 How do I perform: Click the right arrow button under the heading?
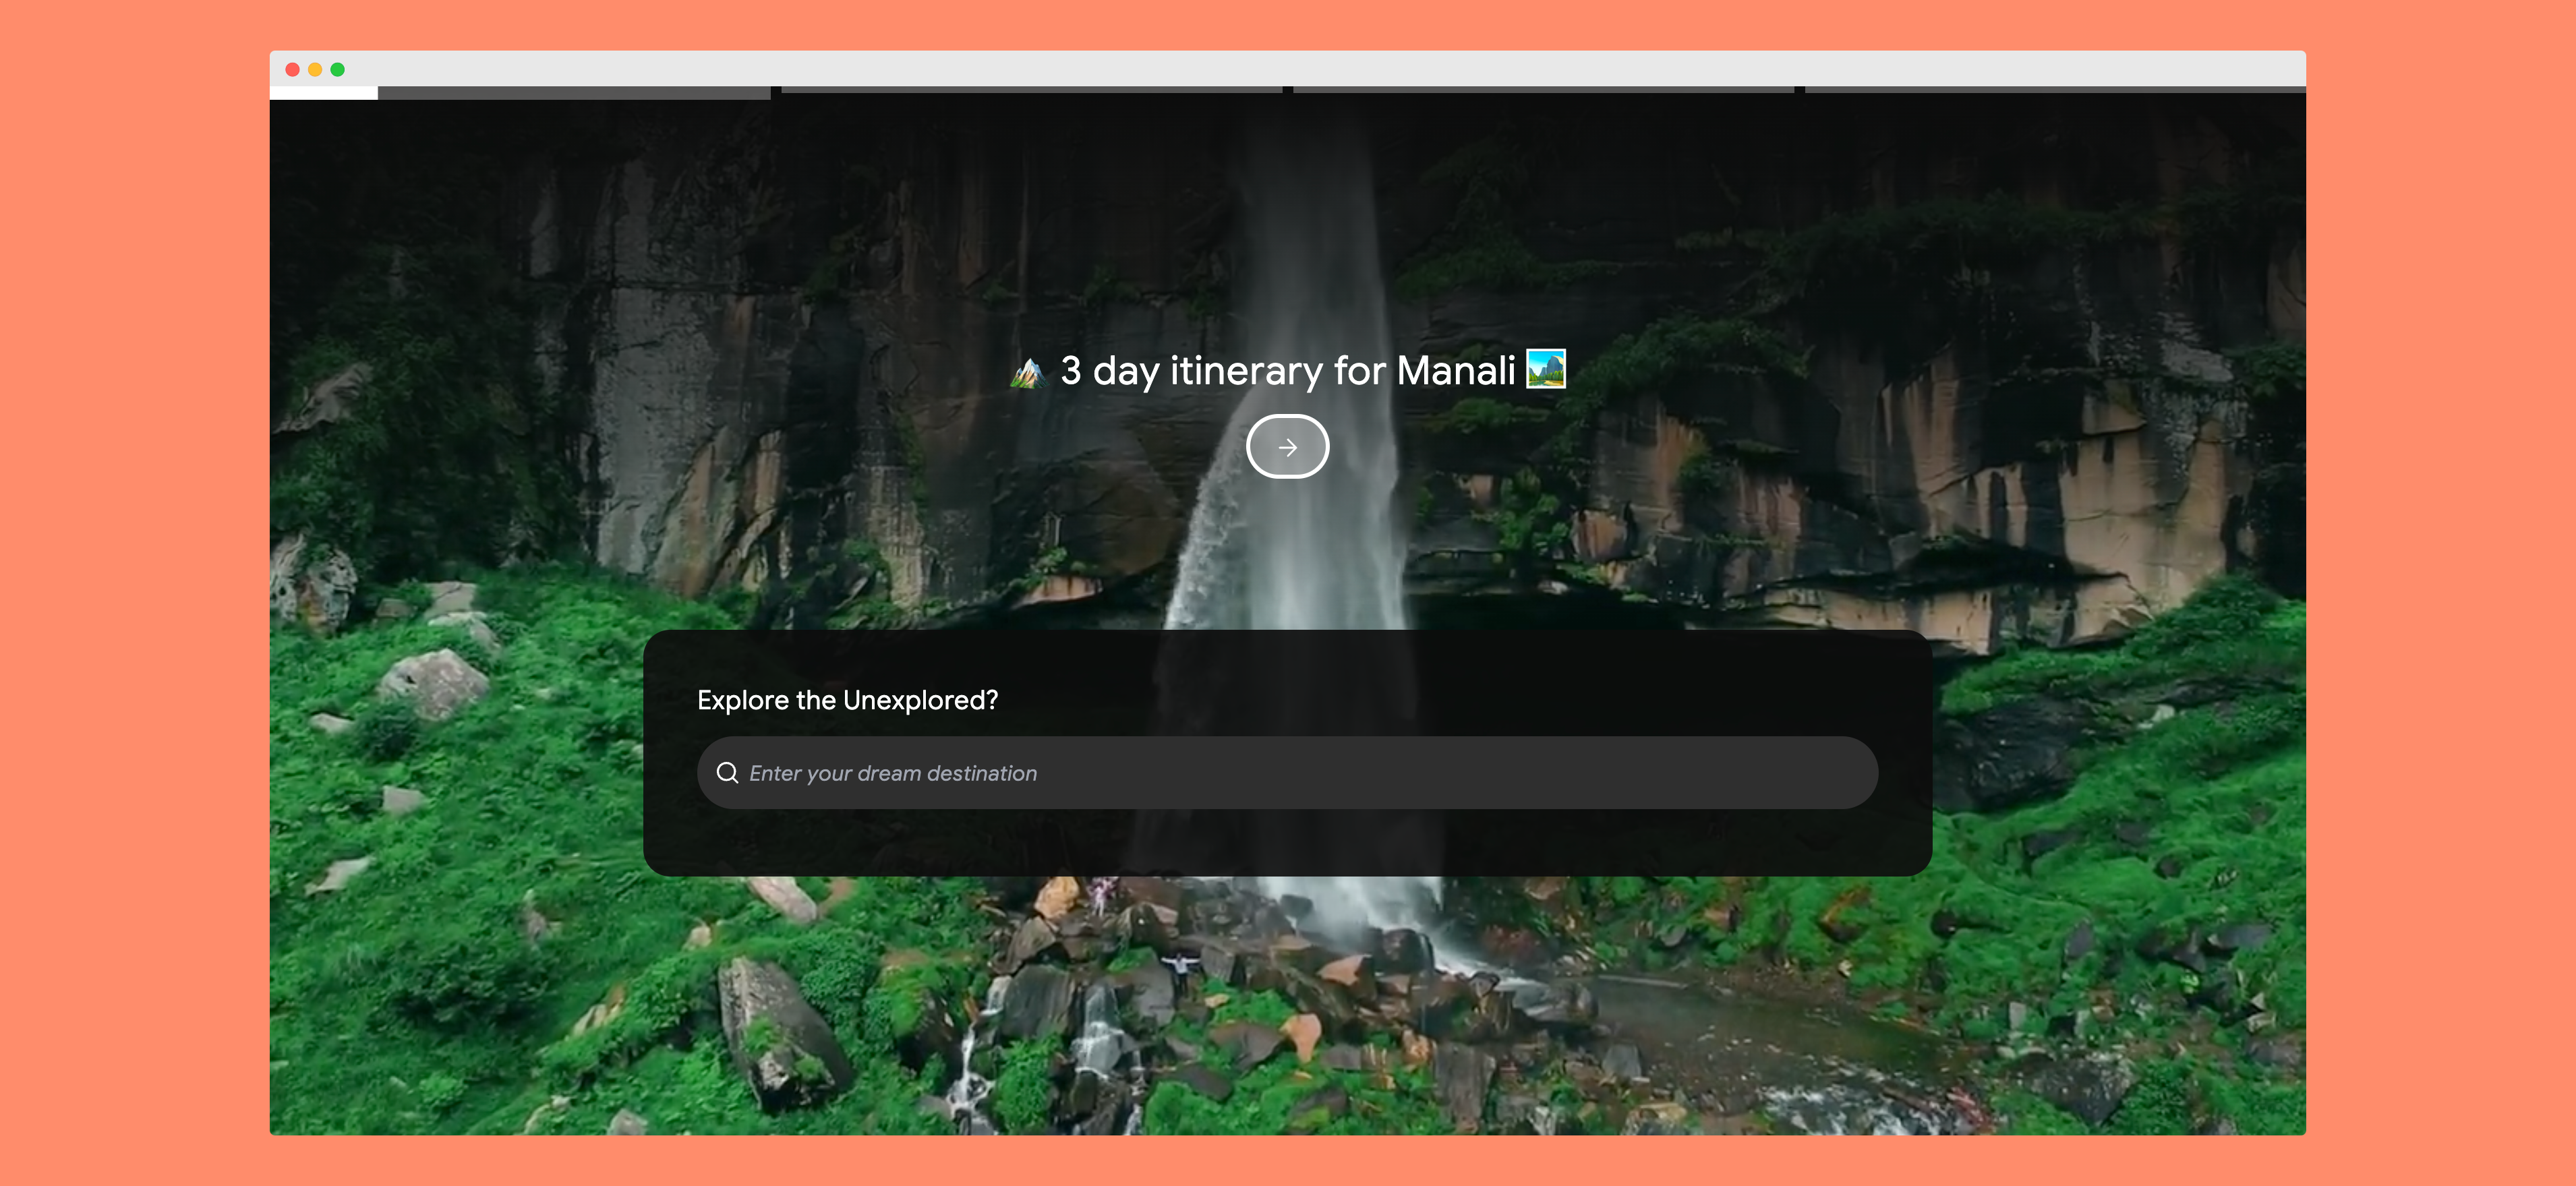pos(1287,447)
